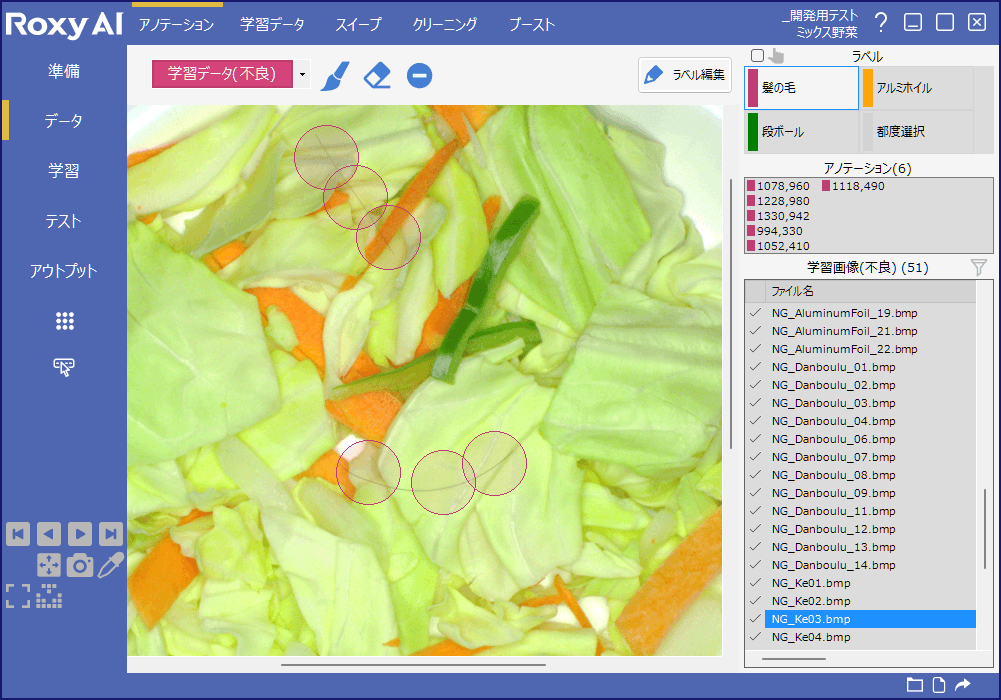Open the filter funnel for training images
The height and width of the screenshot is (700, 1001).
click(x=979, y=267)
